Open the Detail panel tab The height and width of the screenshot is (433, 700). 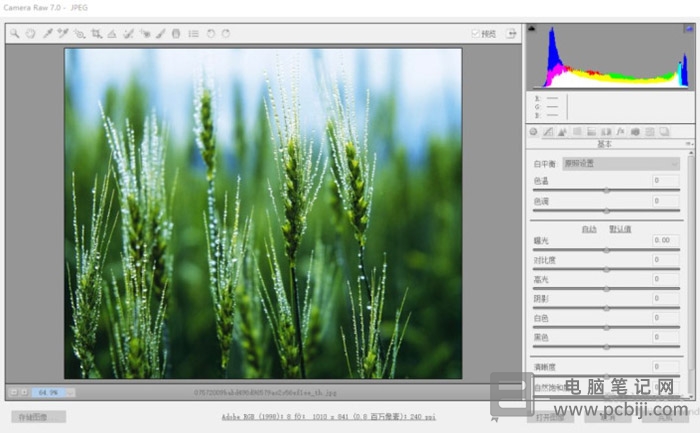[562, 132]
